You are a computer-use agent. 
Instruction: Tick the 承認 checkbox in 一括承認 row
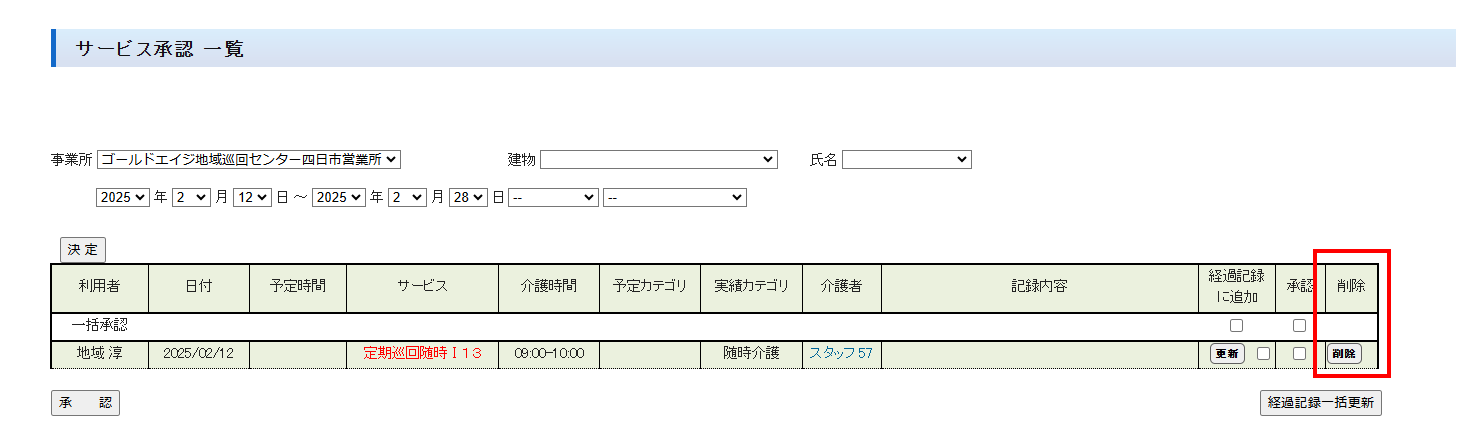coord(1299,325)
